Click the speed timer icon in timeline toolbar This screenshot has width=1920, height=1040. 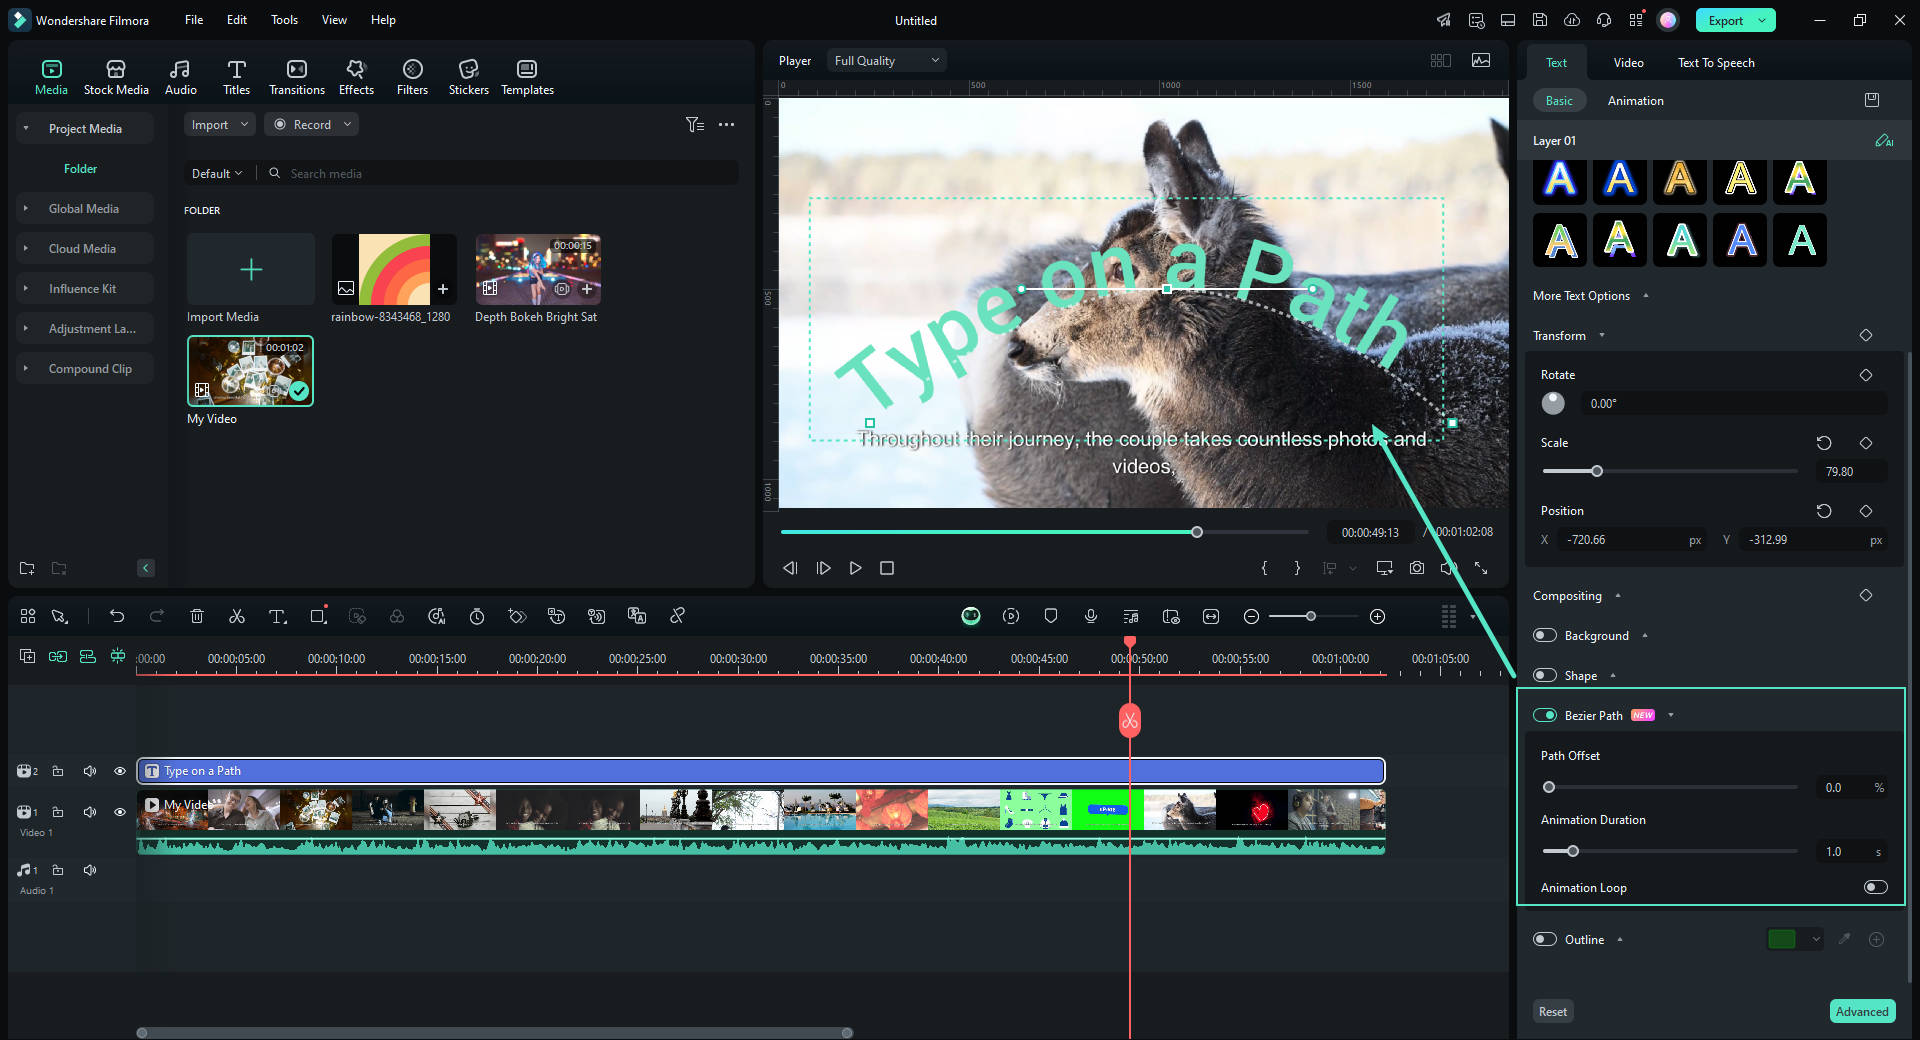477,616
